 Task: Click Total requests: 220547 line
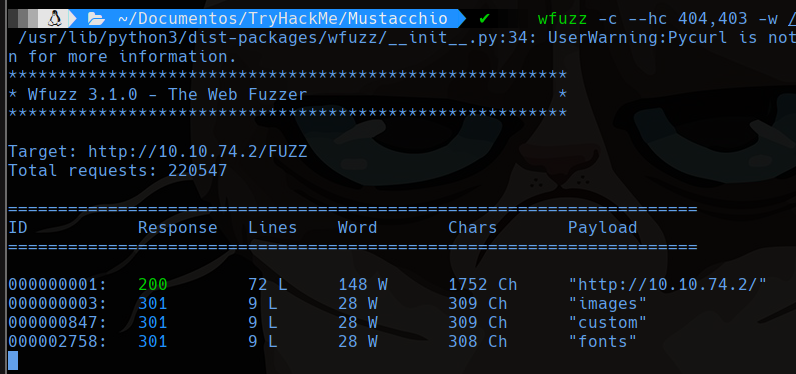[118, 171]
